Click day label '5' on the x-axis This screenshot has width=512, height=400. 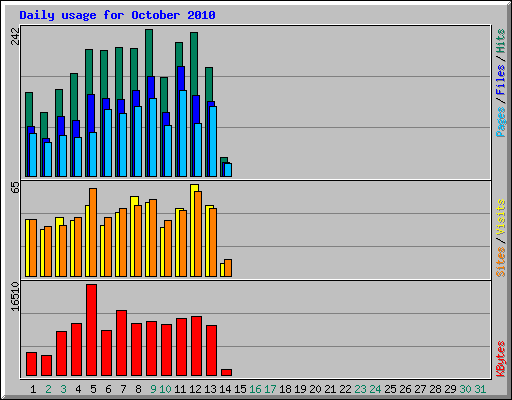93,389
